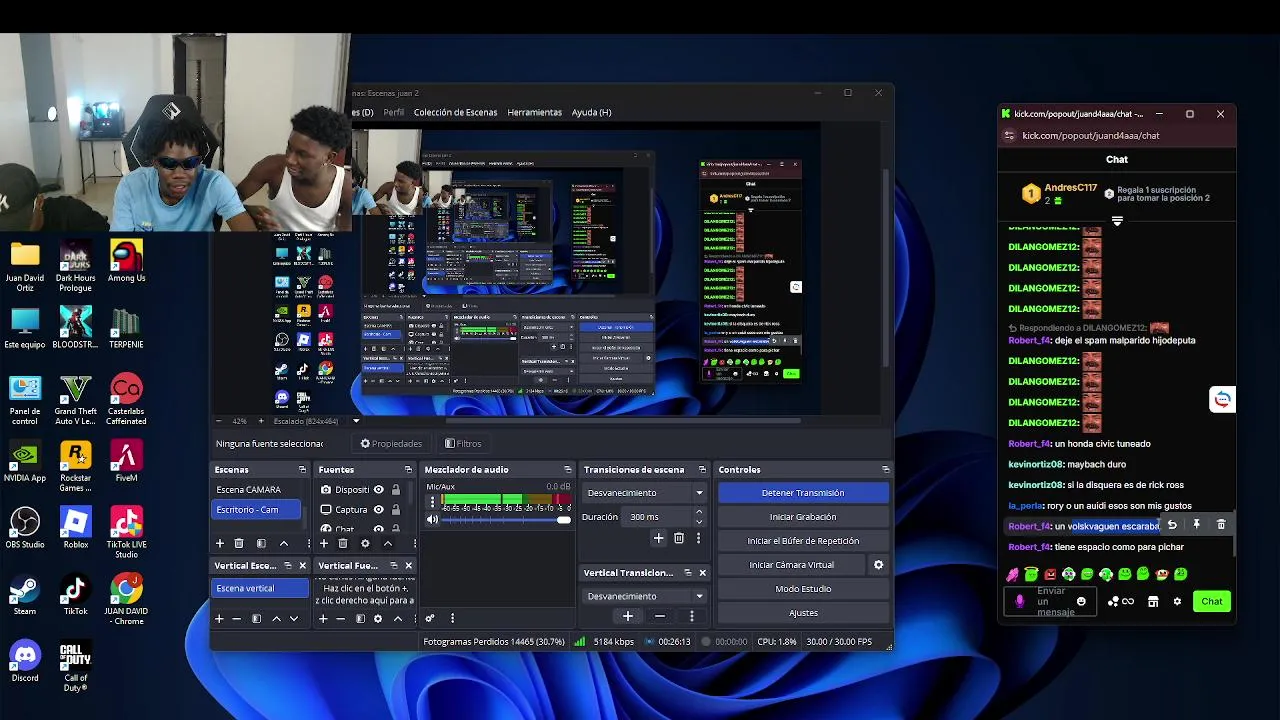Remove vertical scene with minus icon

click(237, 619)
